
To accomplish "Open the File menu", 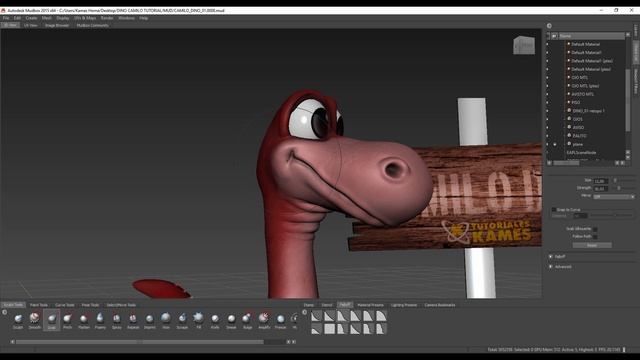I will (x=6, y=18).
